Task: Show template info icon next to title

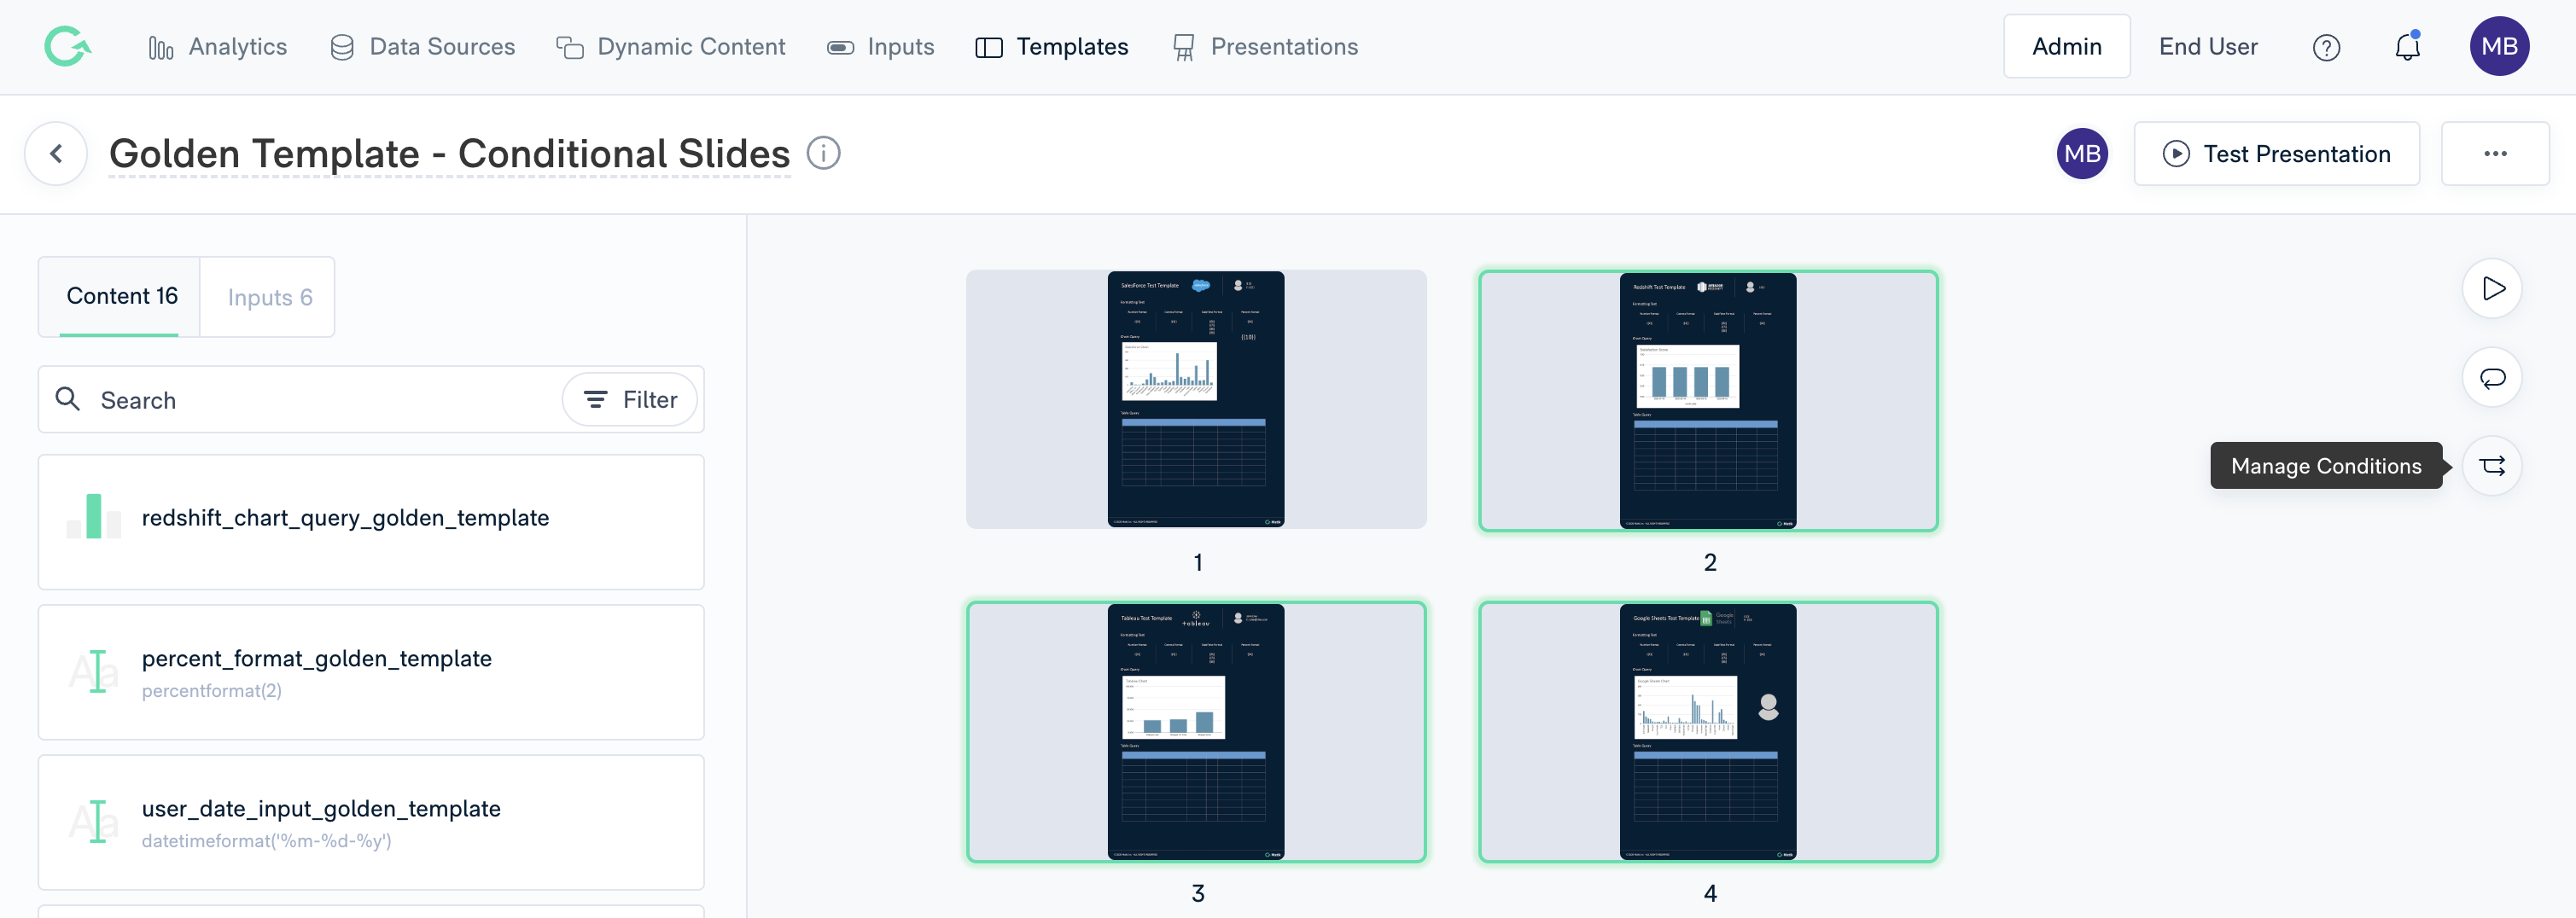Action: (823, 153)
